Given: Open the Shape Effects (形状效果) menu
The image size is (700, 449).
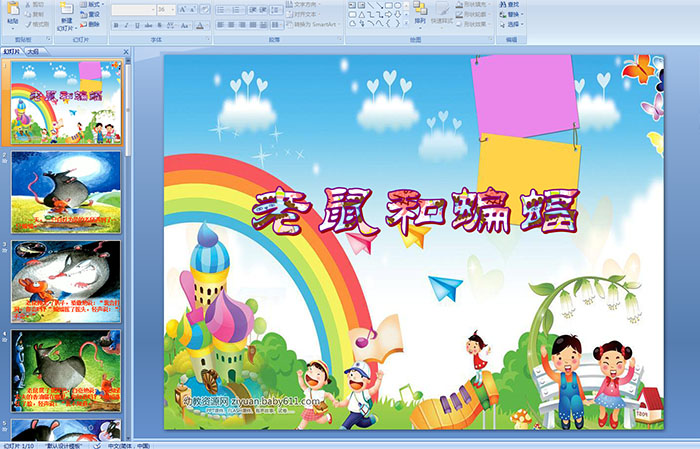Looking at the screenshot, I should [x=474, y=24].
